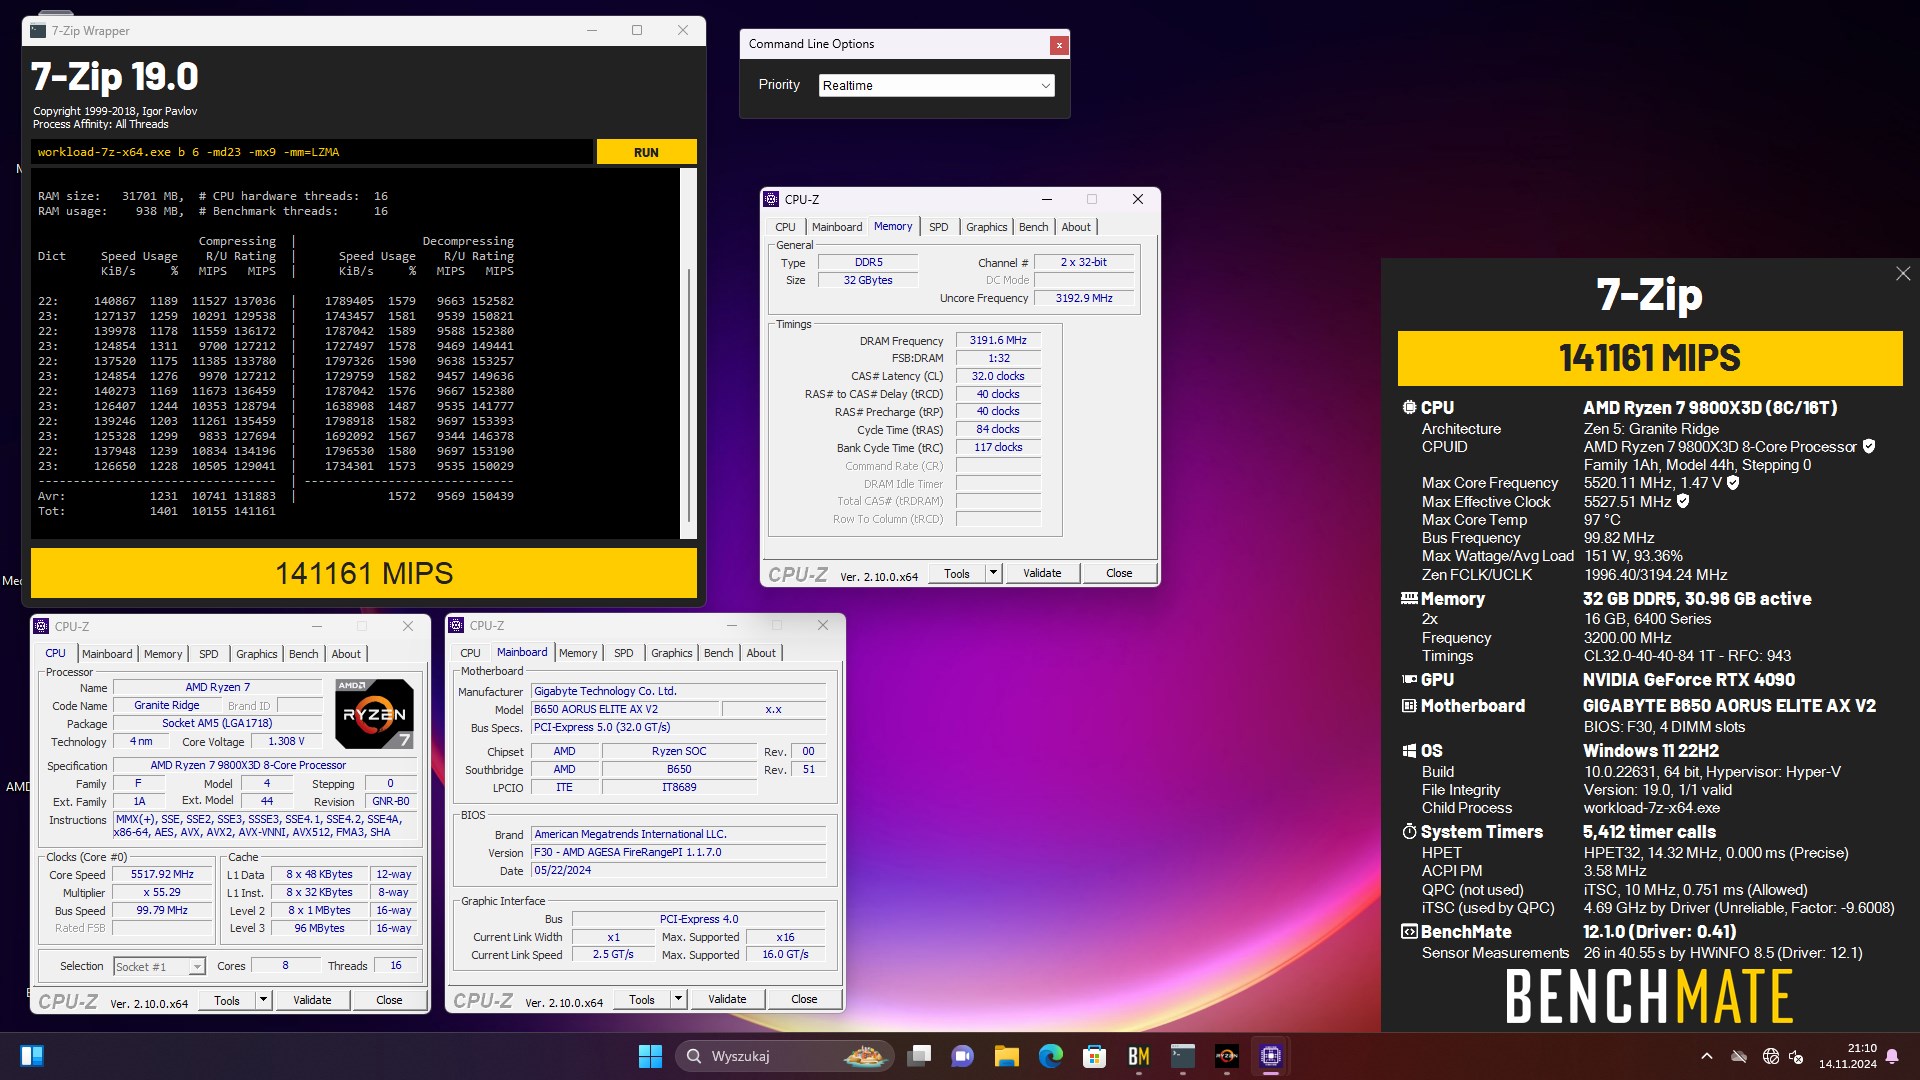Open the Memory tab in the CPU-Z processor window
1920x1080 pixels.
(163, 654)
